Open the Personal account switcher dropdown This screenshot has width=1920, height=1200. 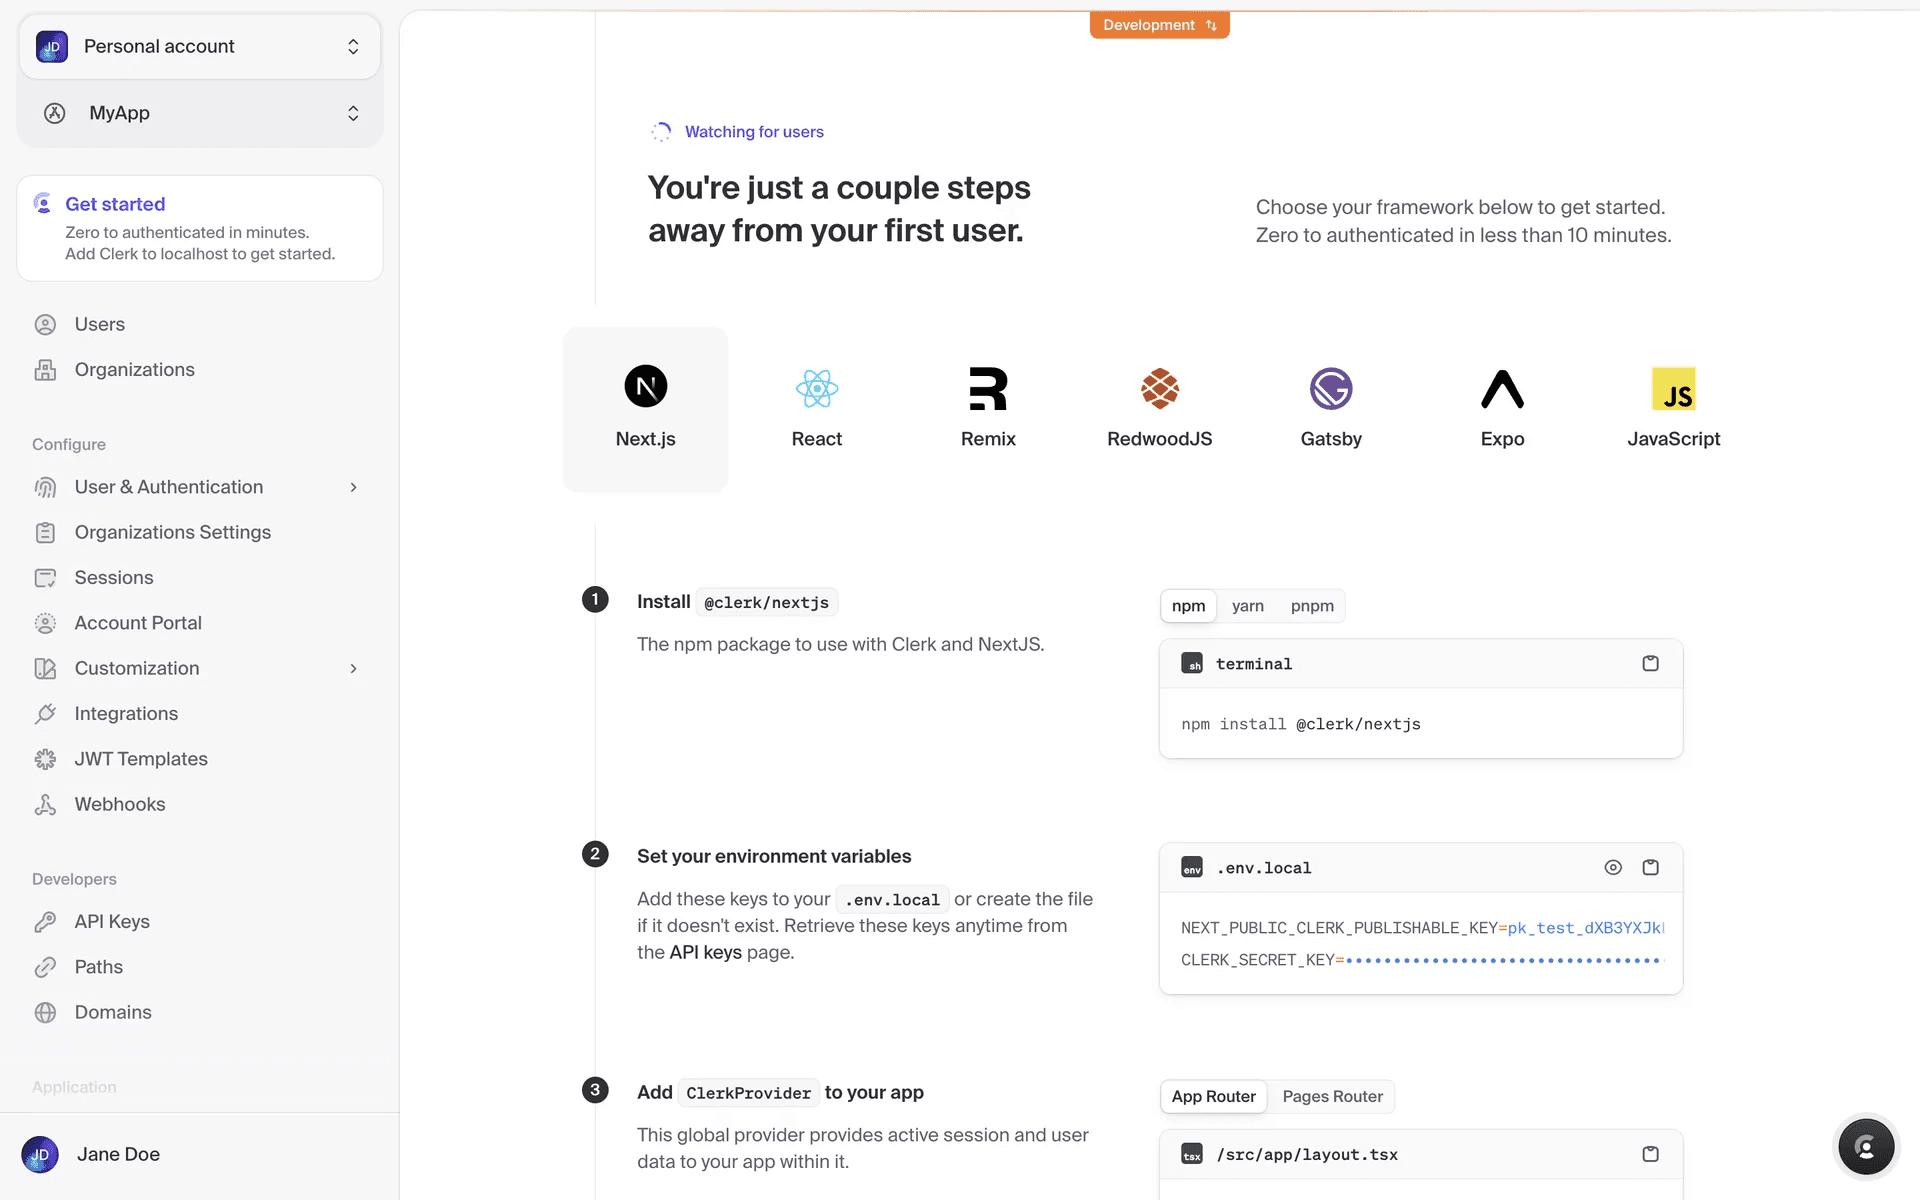click(x=200, y=47)
